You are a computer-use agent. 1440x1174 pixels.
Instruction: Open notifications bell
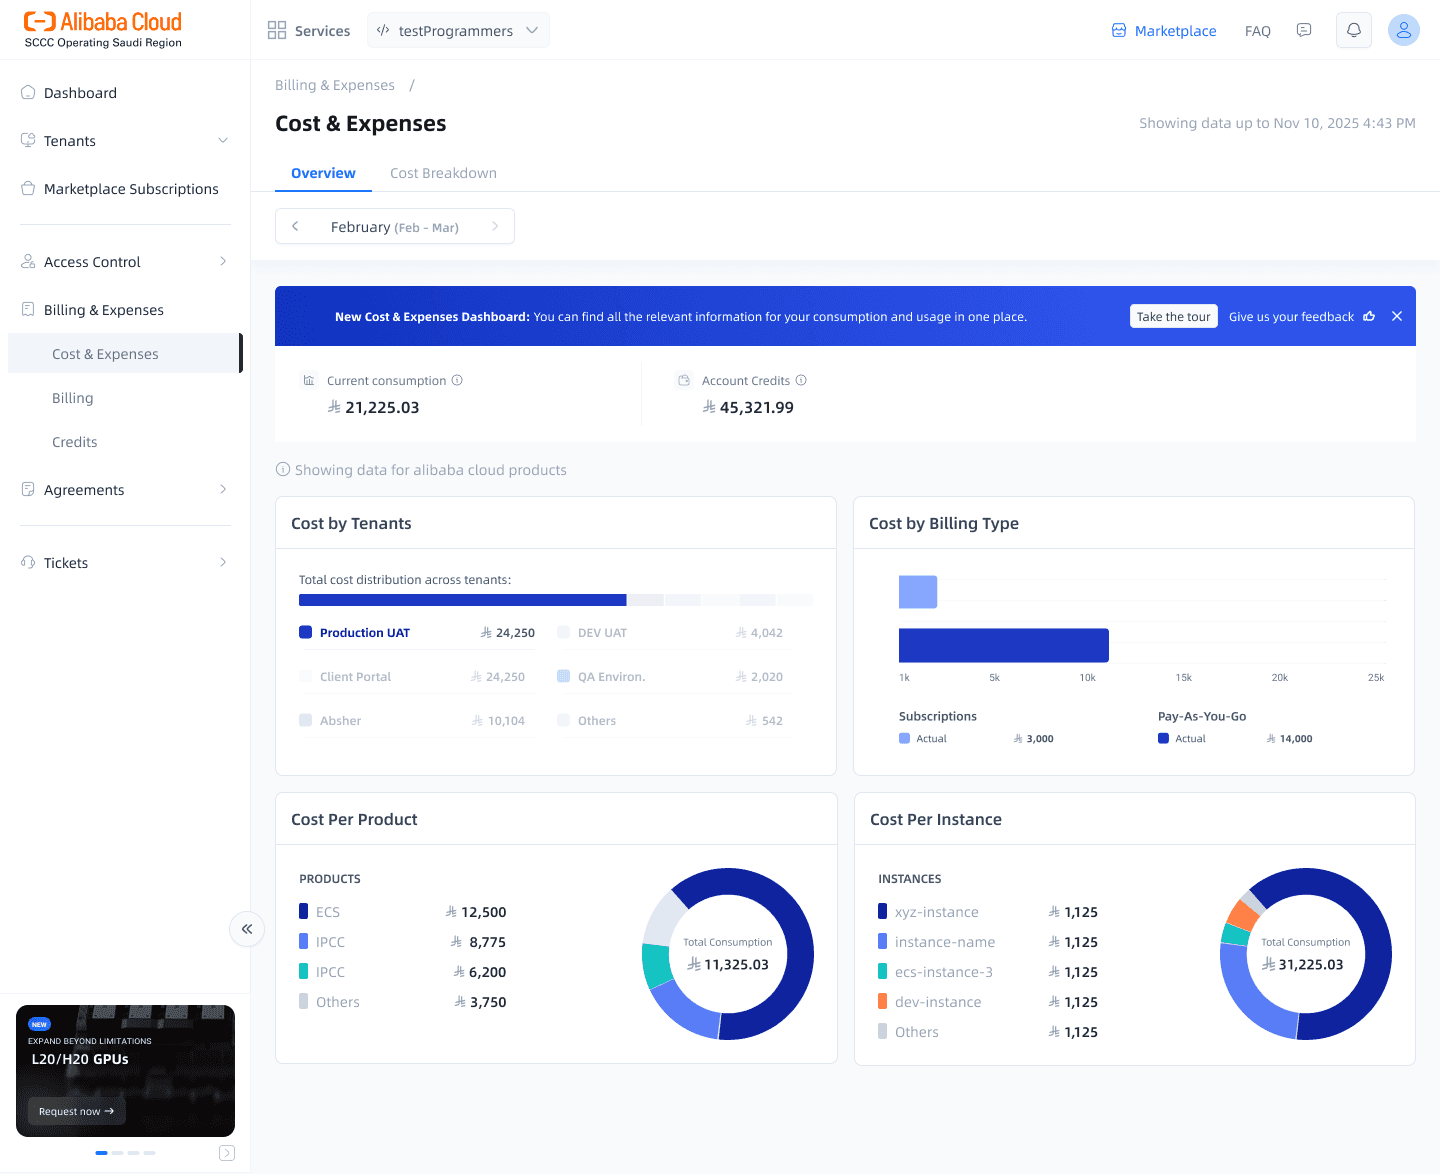(1354, 30)
